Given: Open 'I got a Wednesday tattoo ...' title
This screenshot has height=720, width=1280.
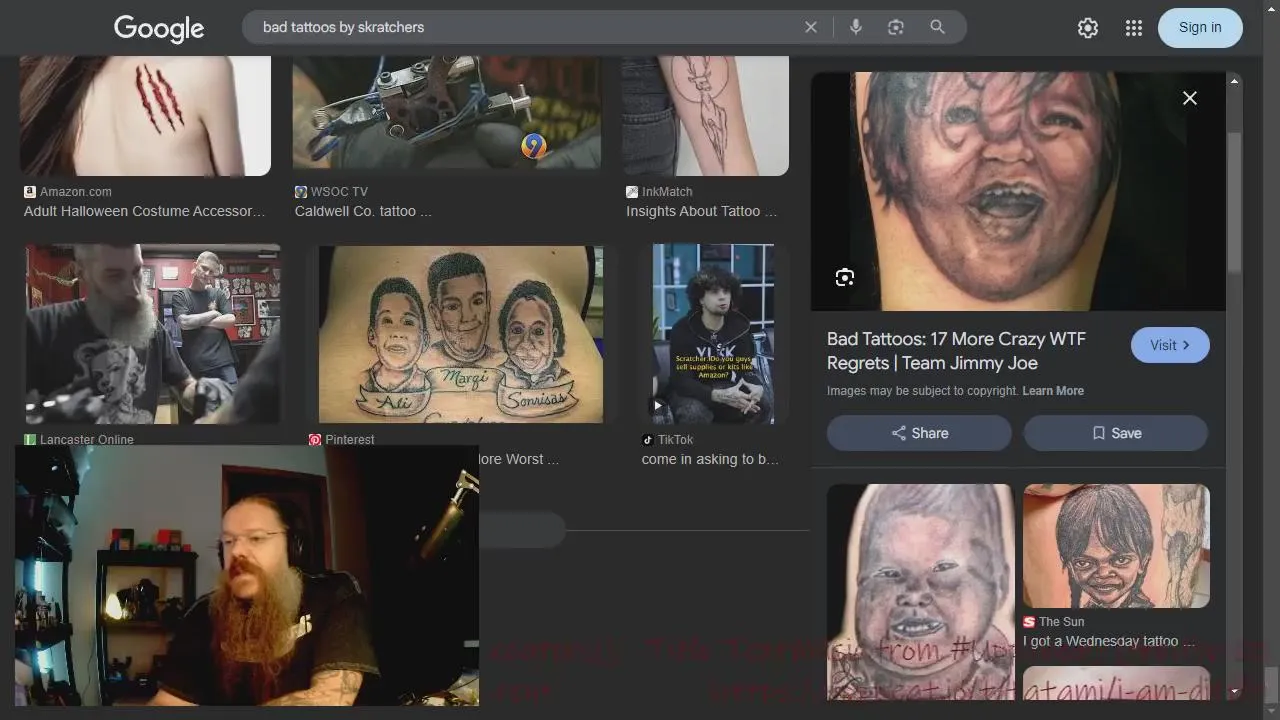Looking at the screenshot, I should (x=1108, y=641).
